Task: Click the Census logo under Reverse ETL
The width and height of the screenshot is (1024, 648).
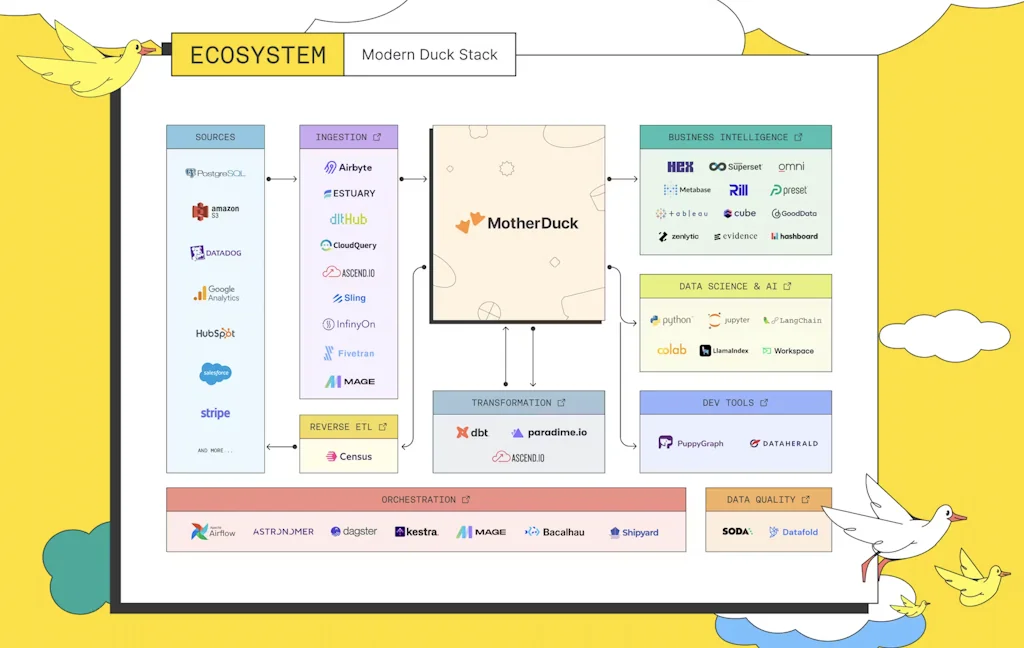Action: click(348, 456)
